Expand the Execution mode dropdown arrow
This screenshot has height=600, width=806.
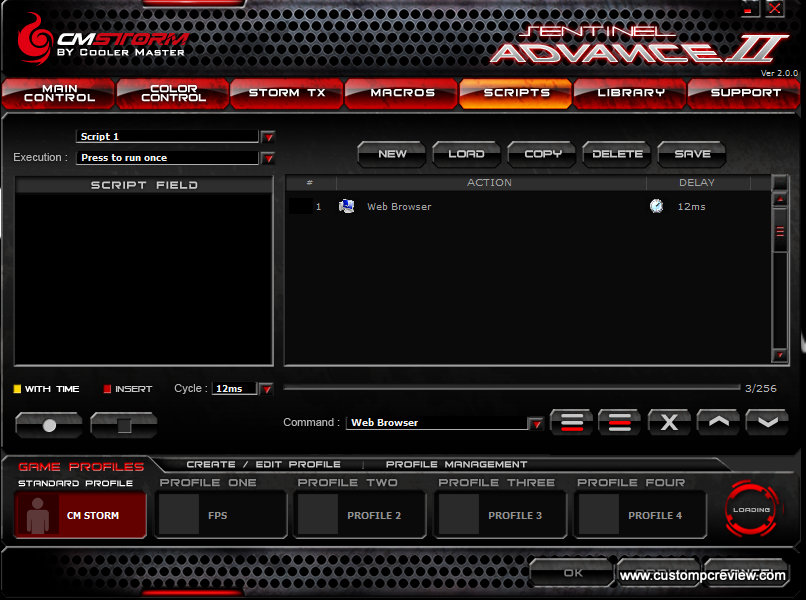268,158
